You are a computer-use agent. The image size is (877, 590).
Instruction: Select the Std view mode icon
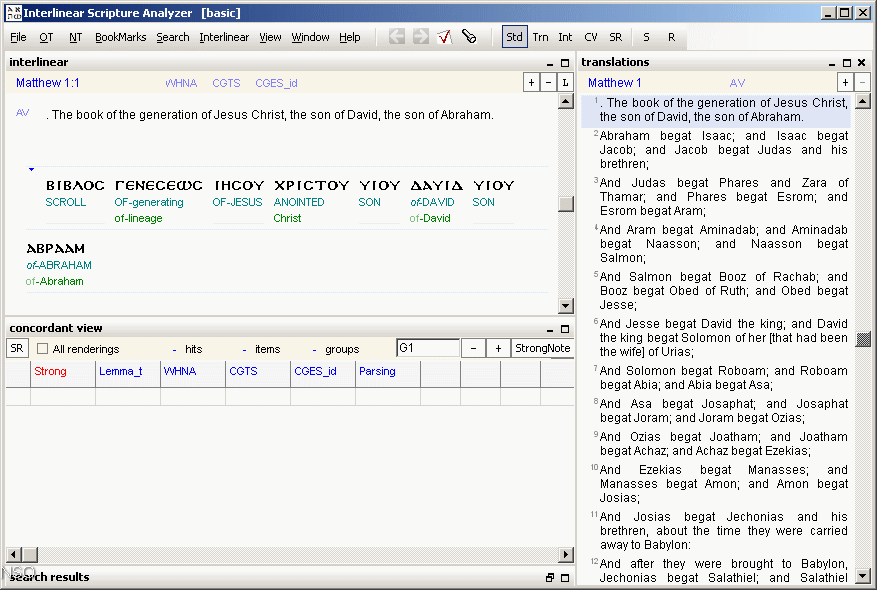514,36
